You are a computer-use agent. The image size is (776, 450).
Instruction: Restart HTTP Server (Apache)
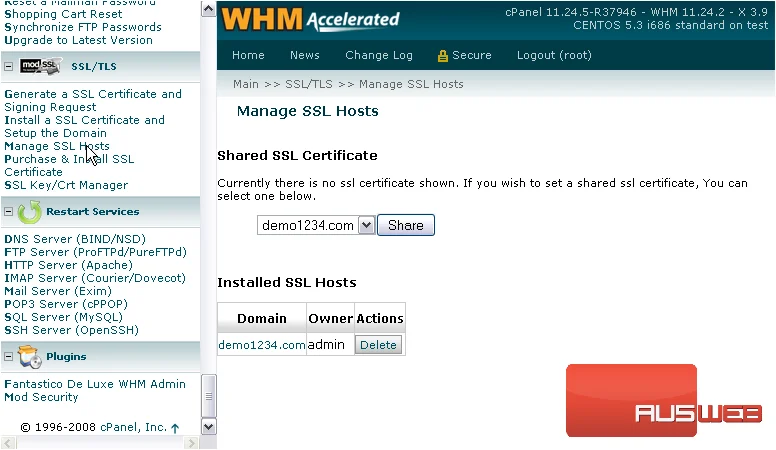coord(68,265)
